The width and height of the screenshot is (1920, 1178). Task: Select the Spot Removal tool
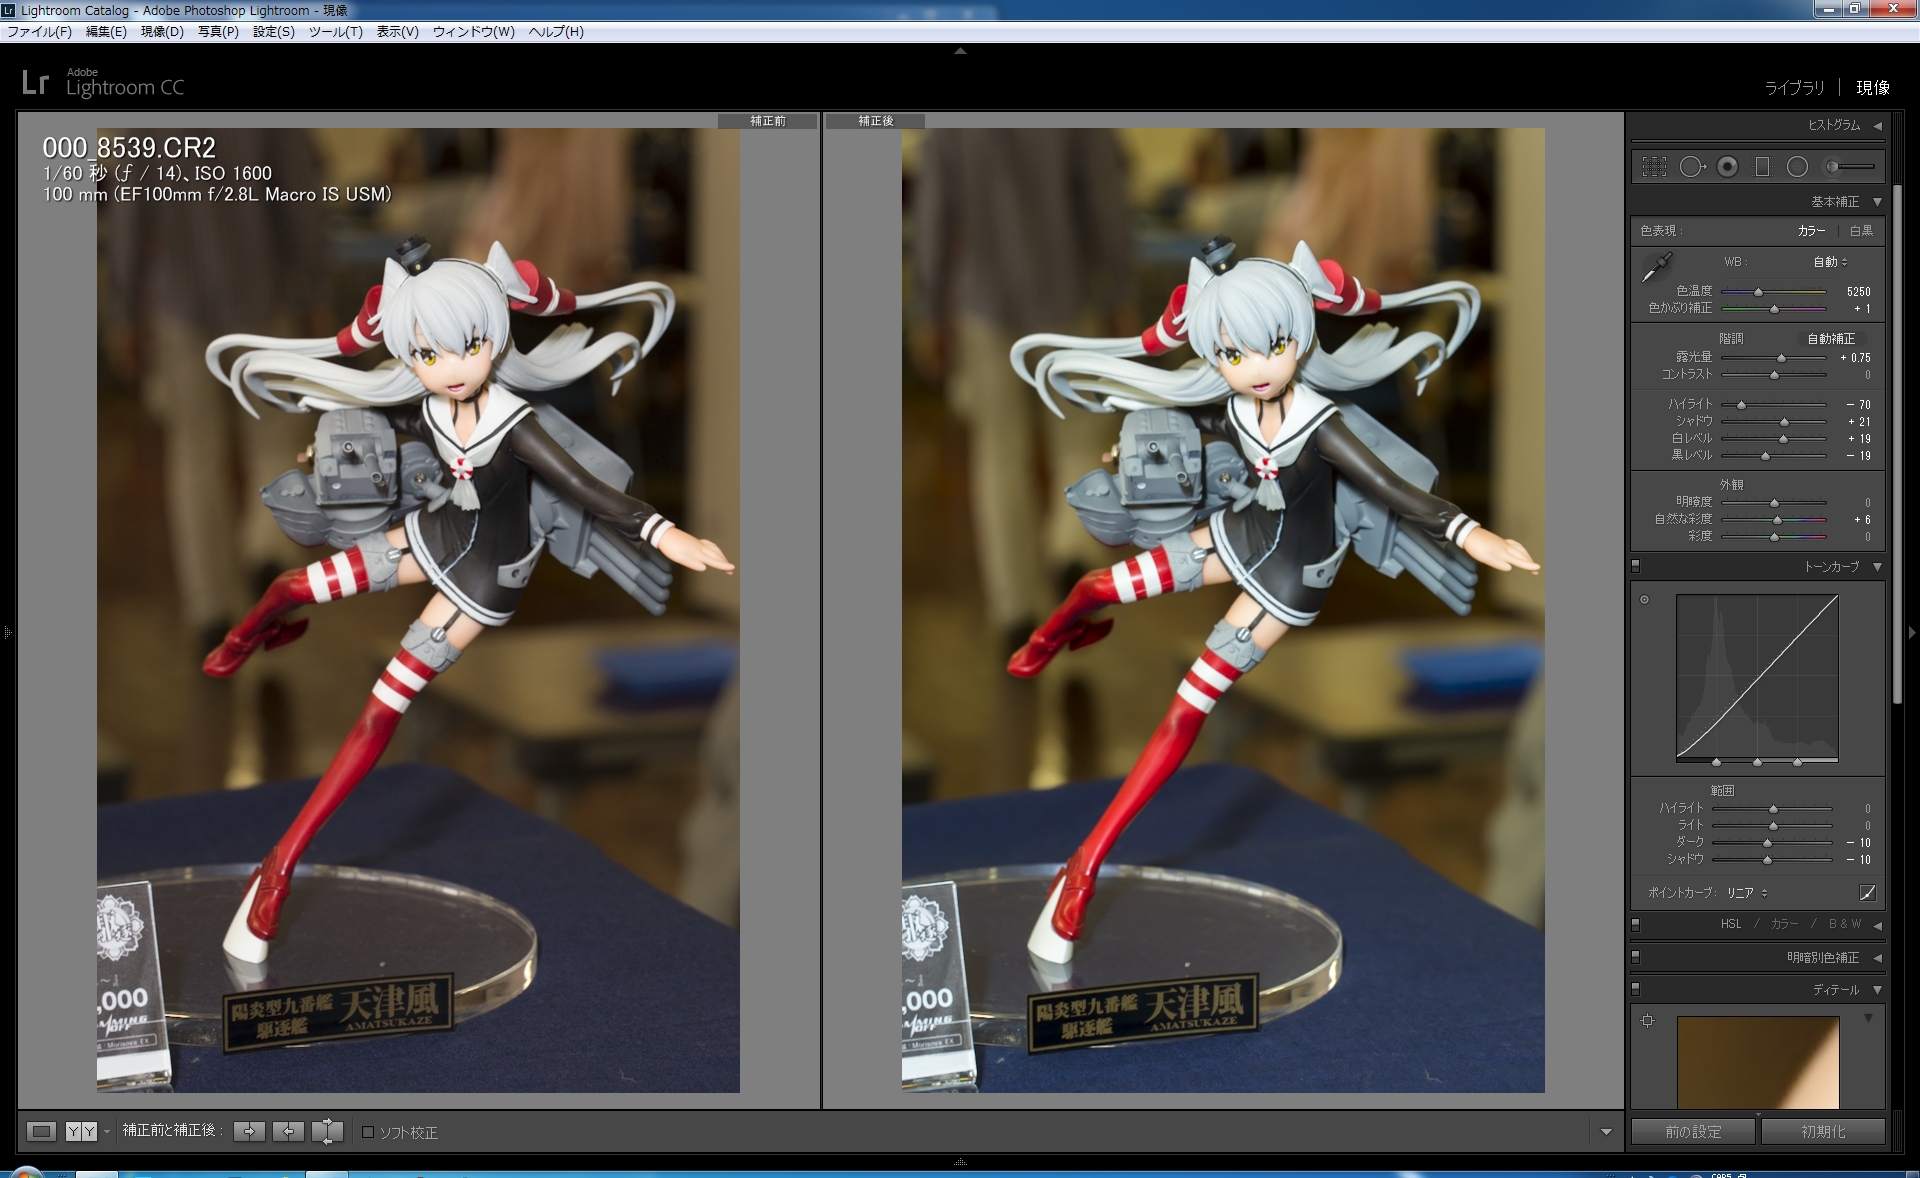click(1692, 167)
